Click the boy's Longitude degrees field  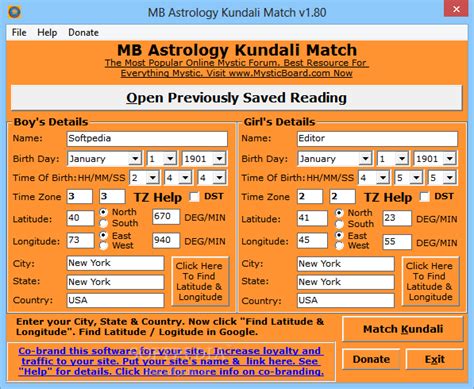pyautogui.click(x=80, y=241)
